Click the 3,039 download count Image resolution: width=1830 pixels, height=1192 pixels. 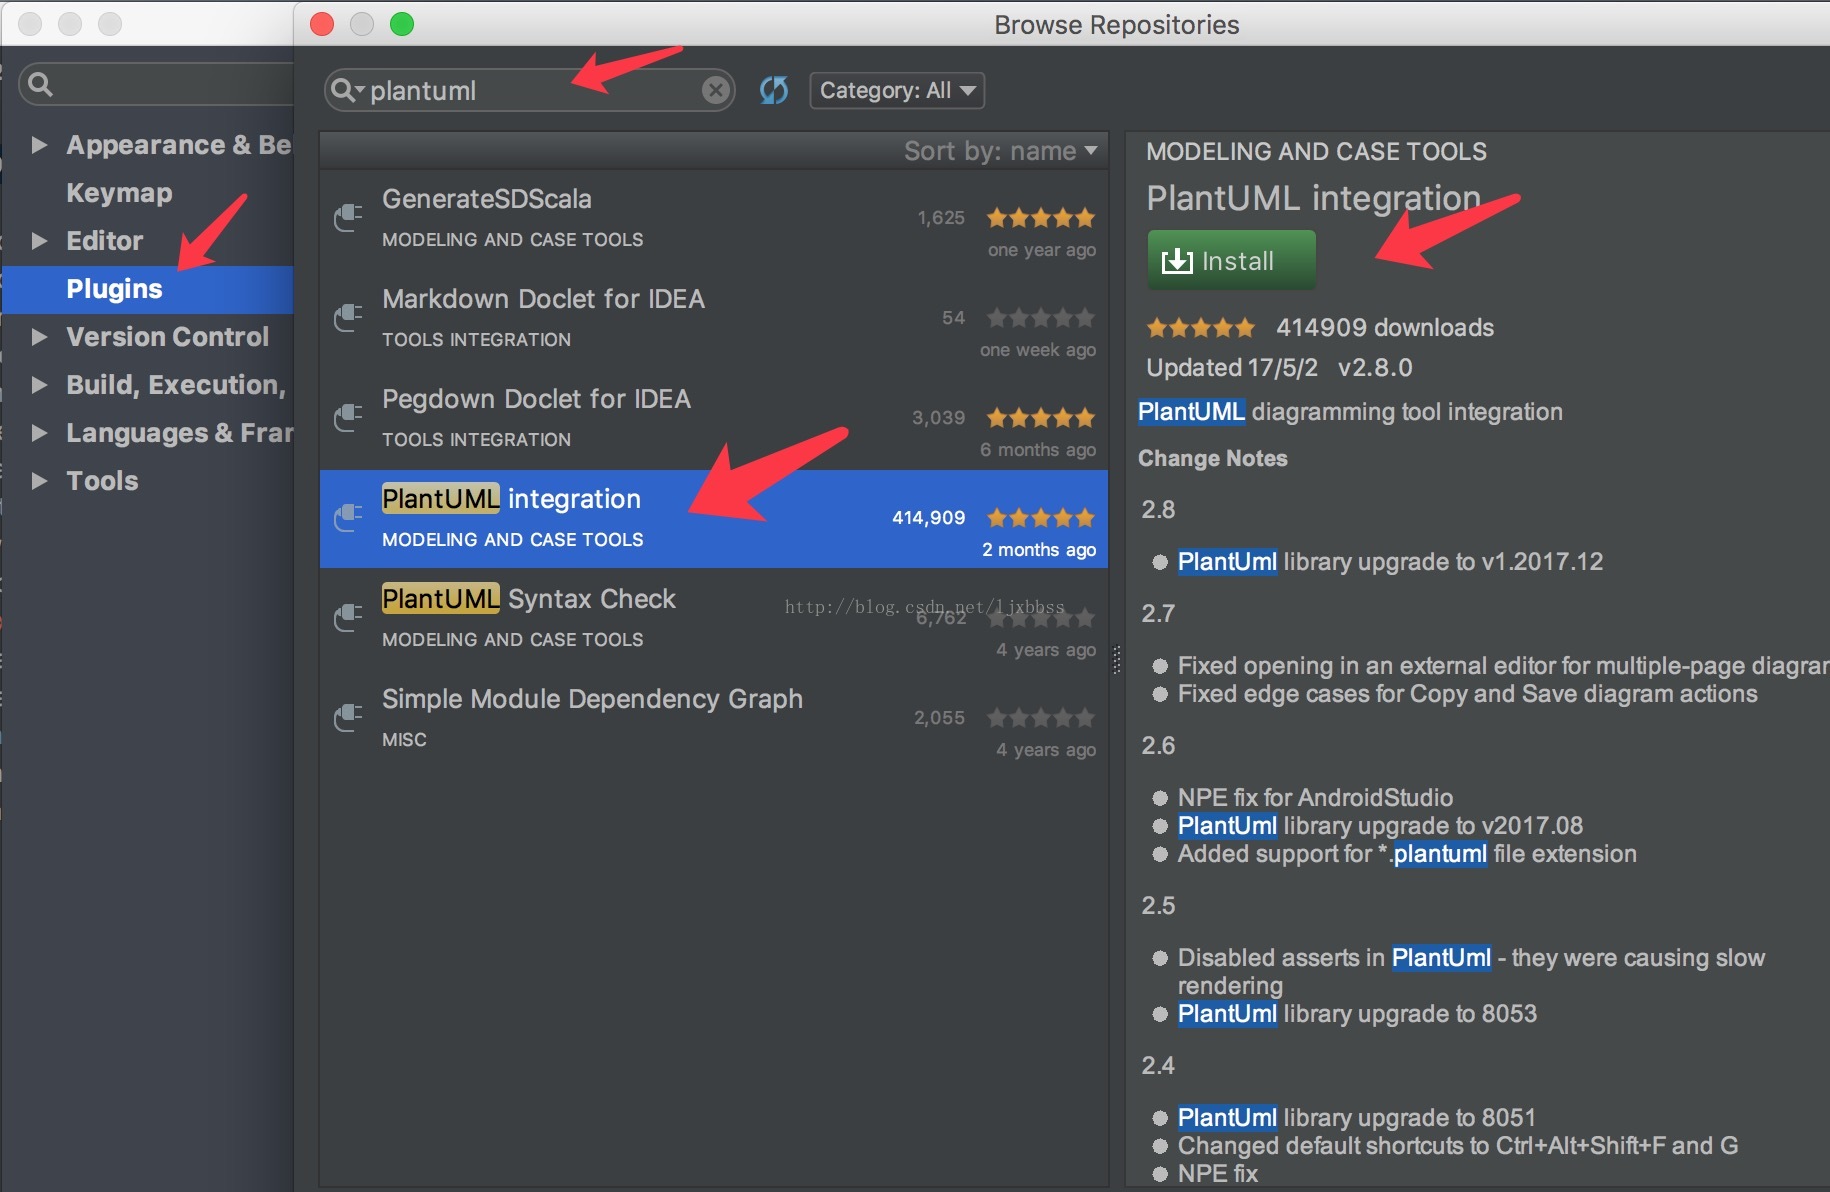(938, 417)
